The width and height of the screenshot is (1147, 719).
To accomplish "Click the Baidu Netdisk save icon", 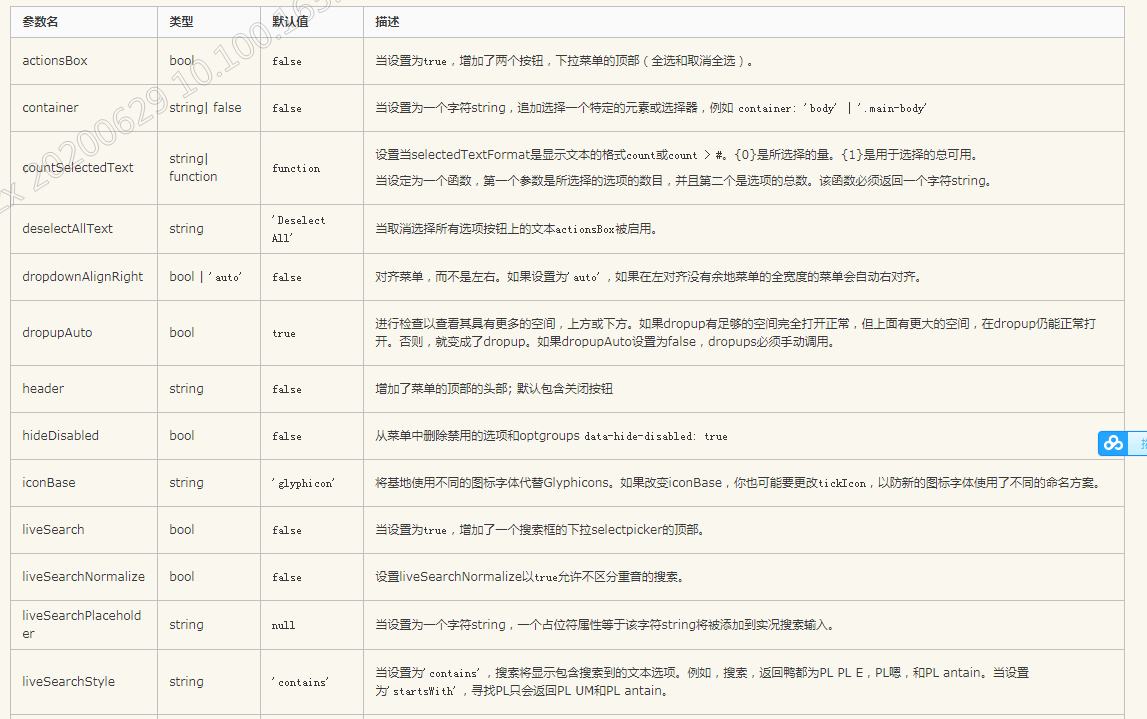I will pyautogui.click(x=1112, y=443).
